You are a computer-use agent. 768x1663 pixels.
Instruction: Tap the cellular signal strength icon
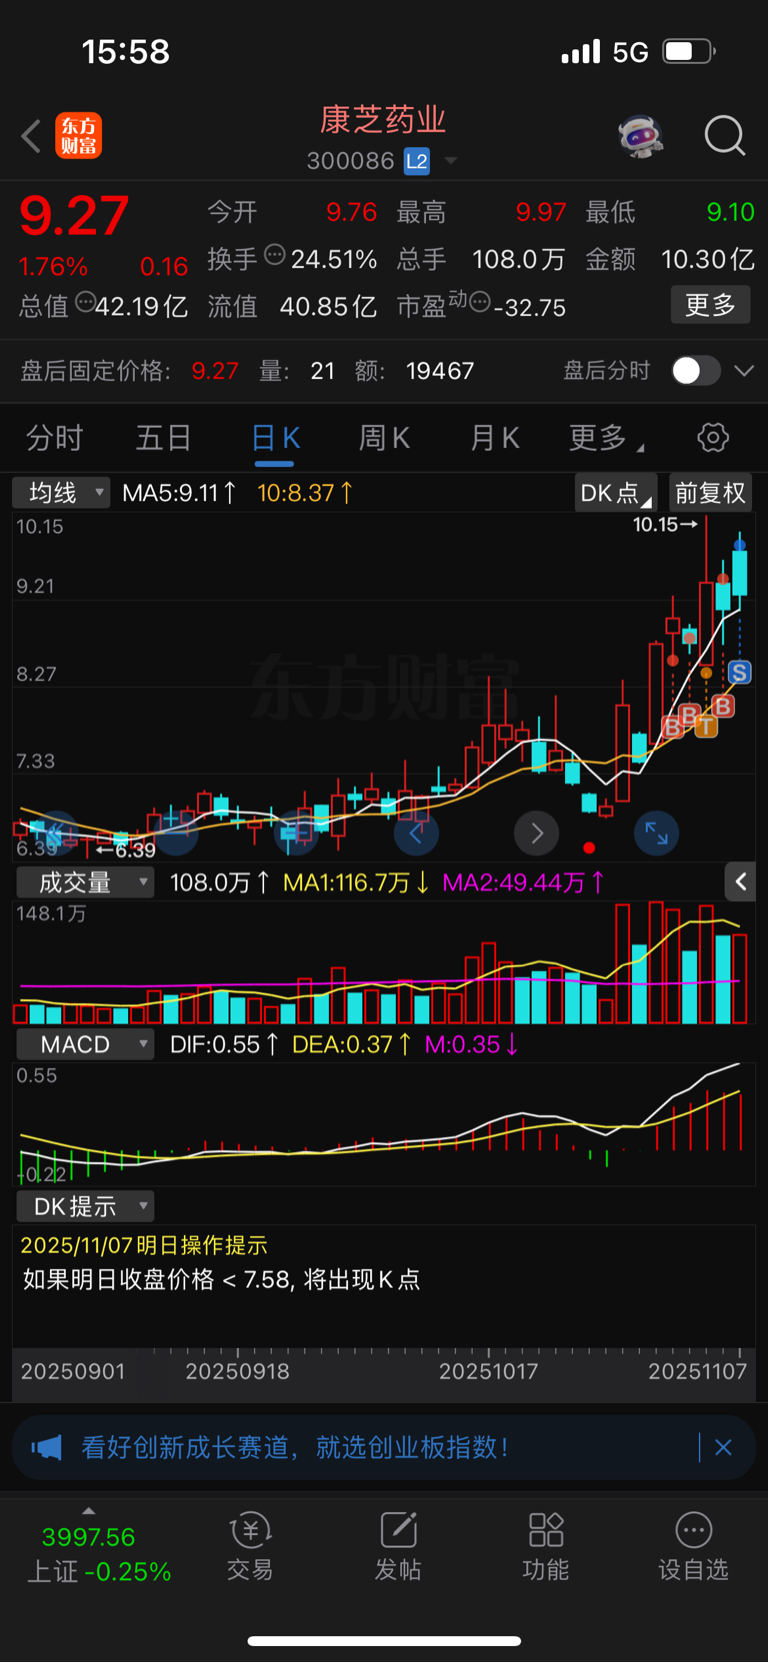pos(581,52)
